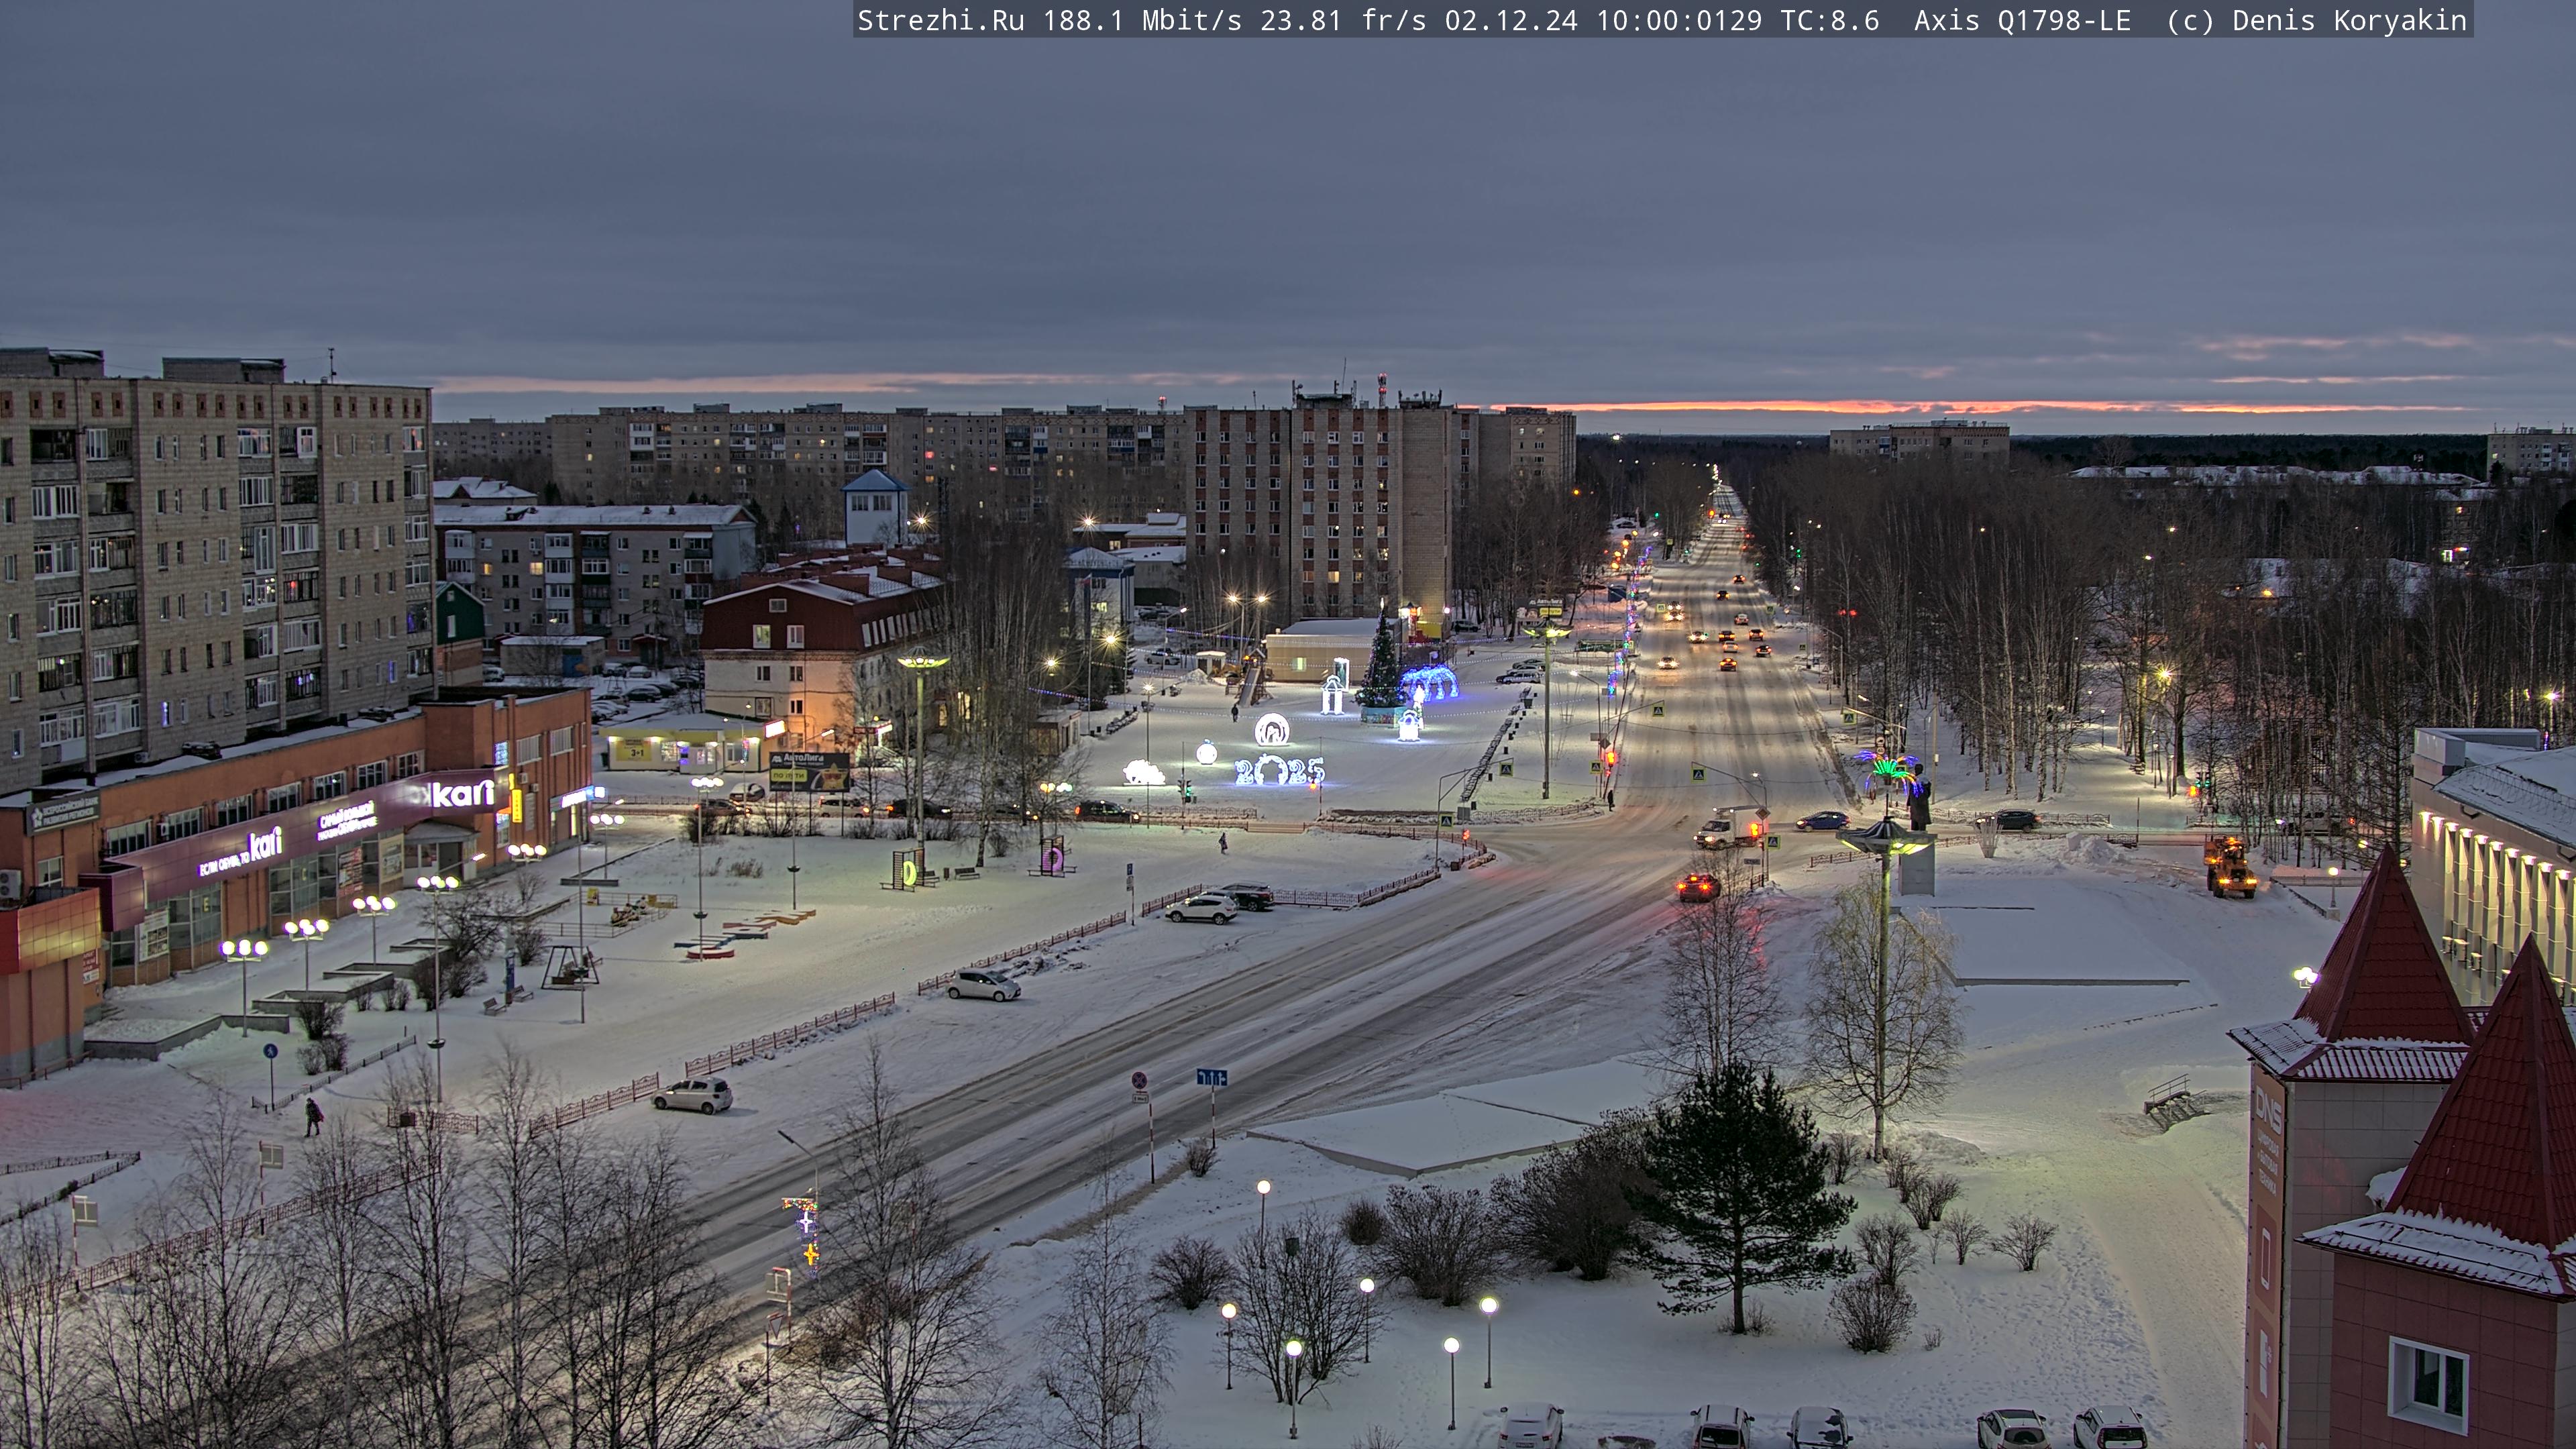Image resolution: width=2576 pixels, height=1449 pixels.
Task: Select the "(c) Denis Koryakin" credit text
Action: pos(2317,20)
